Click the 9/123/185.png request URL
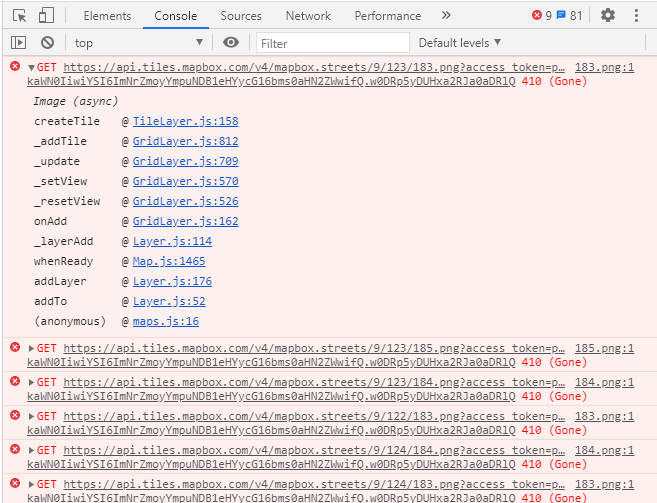This screenshot has height=503, width=657. tap(314, 348)
